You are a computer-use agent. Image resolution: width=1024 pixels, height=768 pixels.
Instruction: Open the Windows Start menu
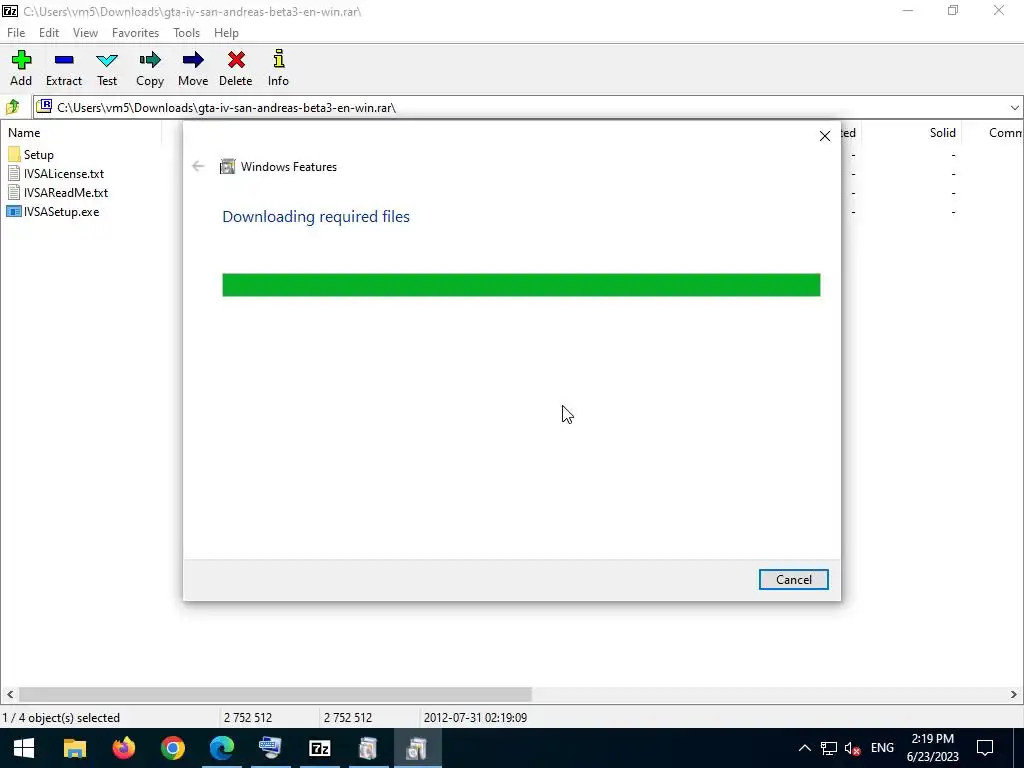click(24, 748)
